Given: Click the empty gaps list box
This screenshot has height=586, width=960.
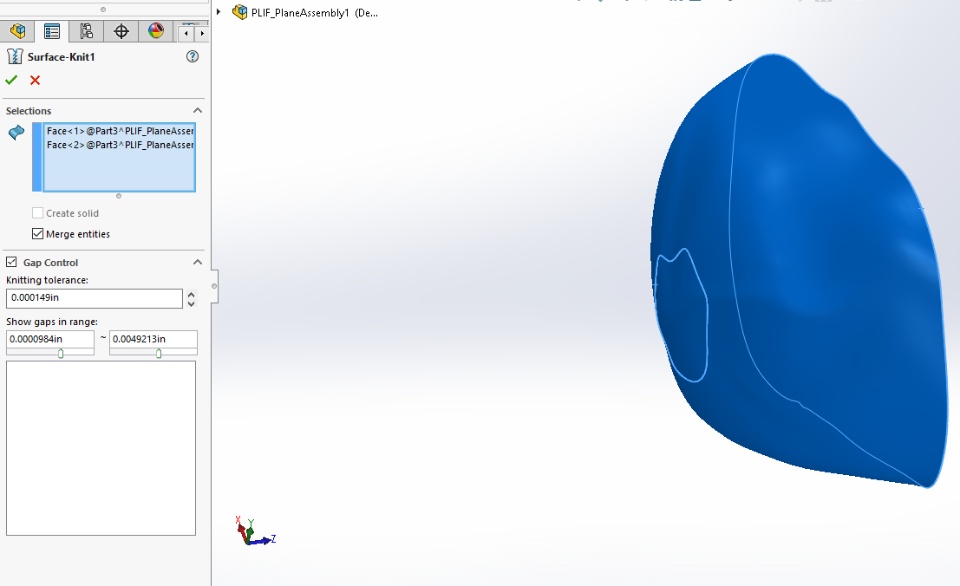Looking at the screenshot, I should coord(101,448).
